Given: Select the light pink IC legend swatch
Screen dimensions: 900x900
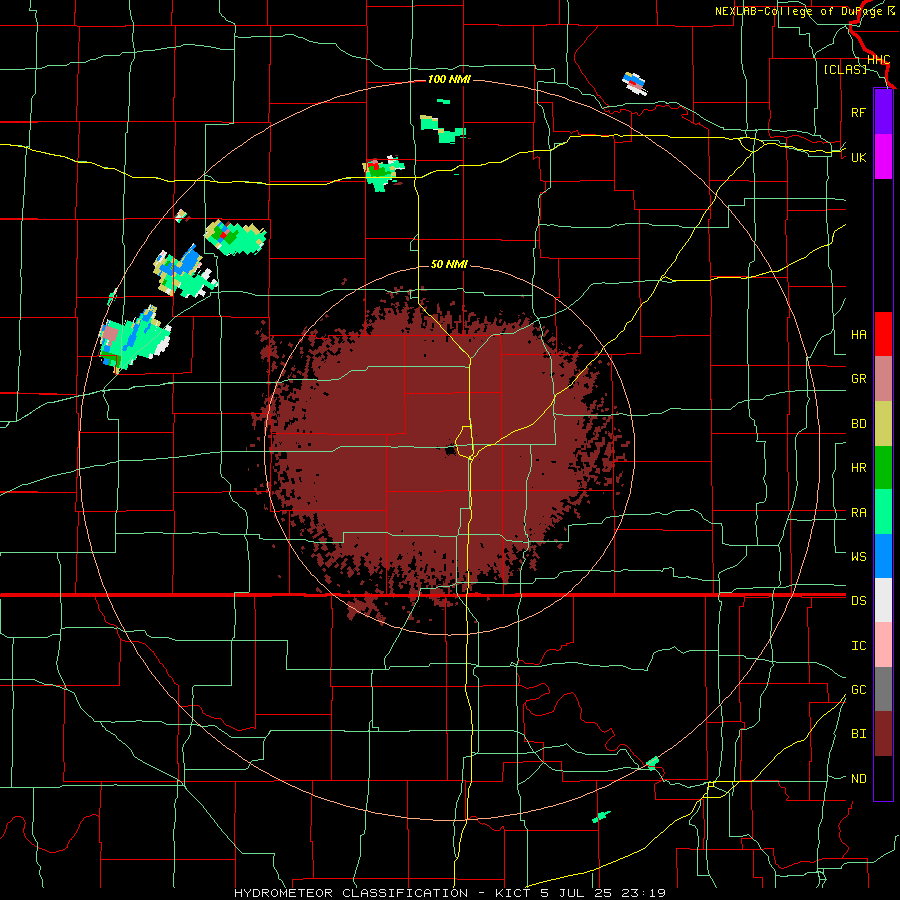Looking at the screenshot, I should (883, 645).
